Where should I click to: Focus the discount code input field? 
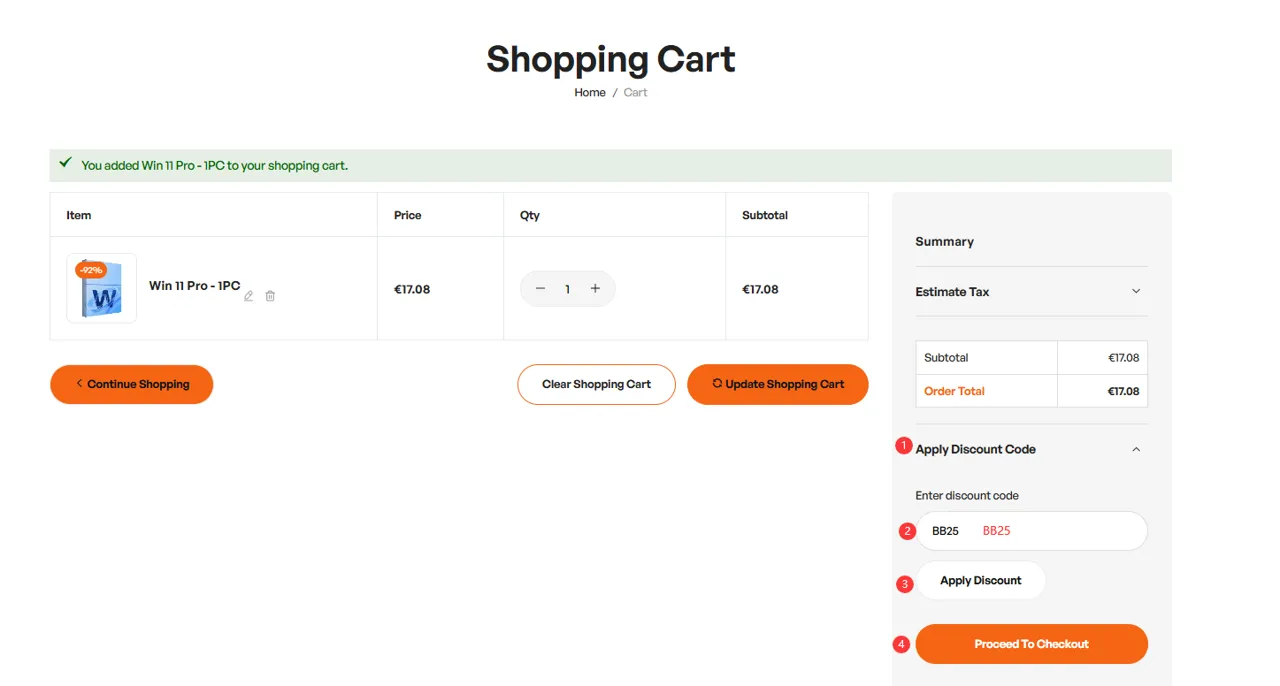point(1032,531)
